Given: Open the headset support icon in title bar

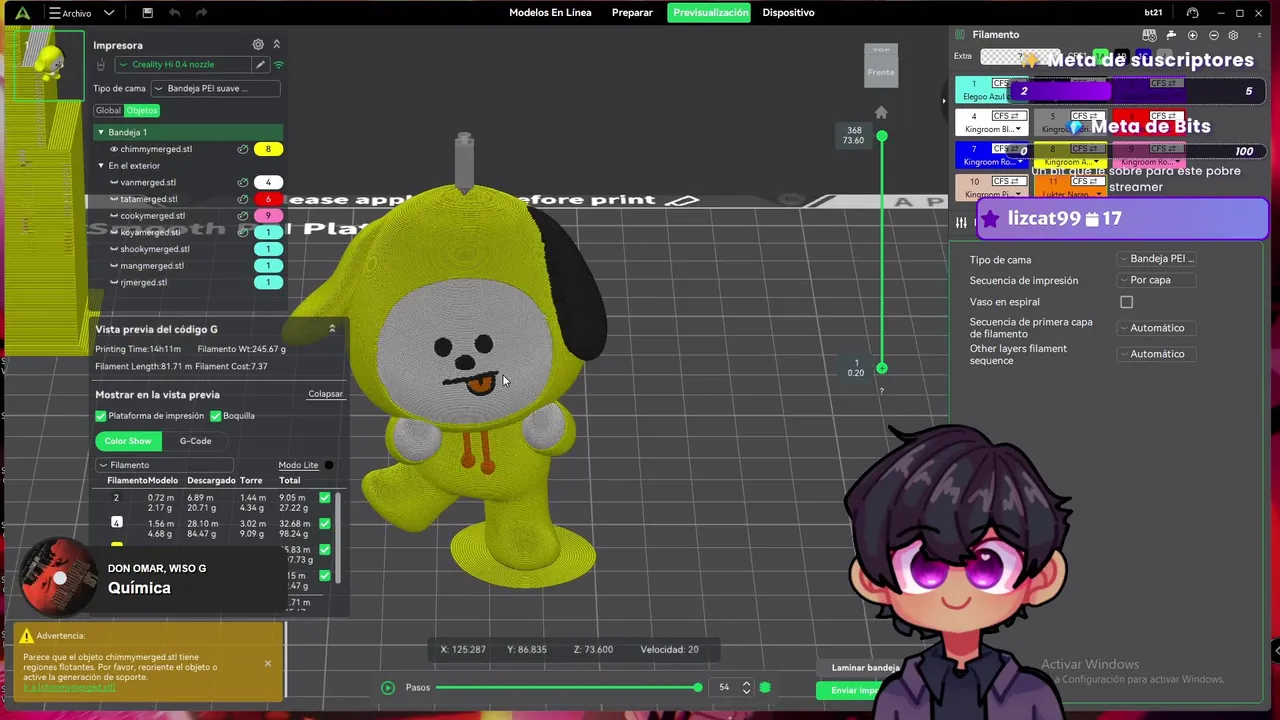Looking at the screenshot, I should coord(1192,13).
